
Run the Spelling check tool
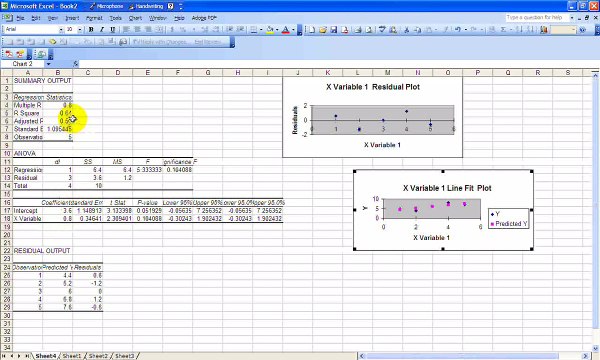pos(382,29)
